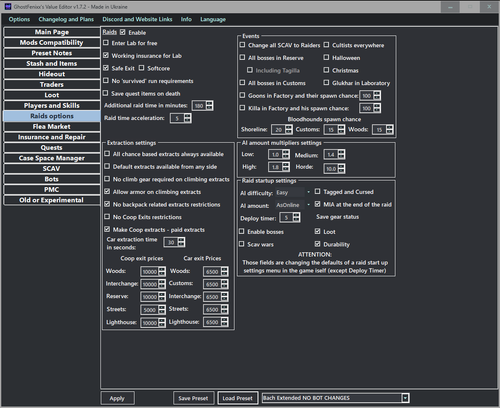Toggle Working insurance for Lab
This screenshot has width=500, height=408.
click(106, 55)
